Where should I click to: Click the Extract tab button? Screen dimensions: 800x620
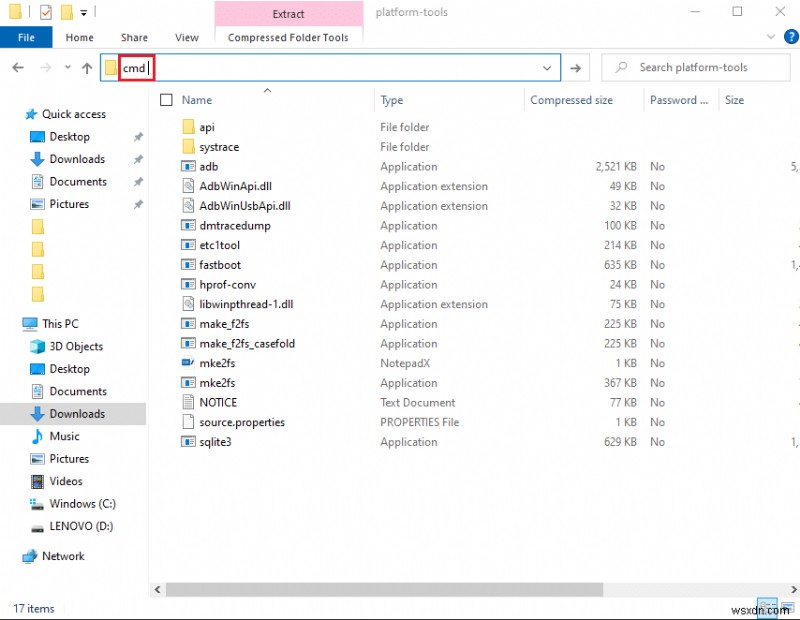point(289,14)
